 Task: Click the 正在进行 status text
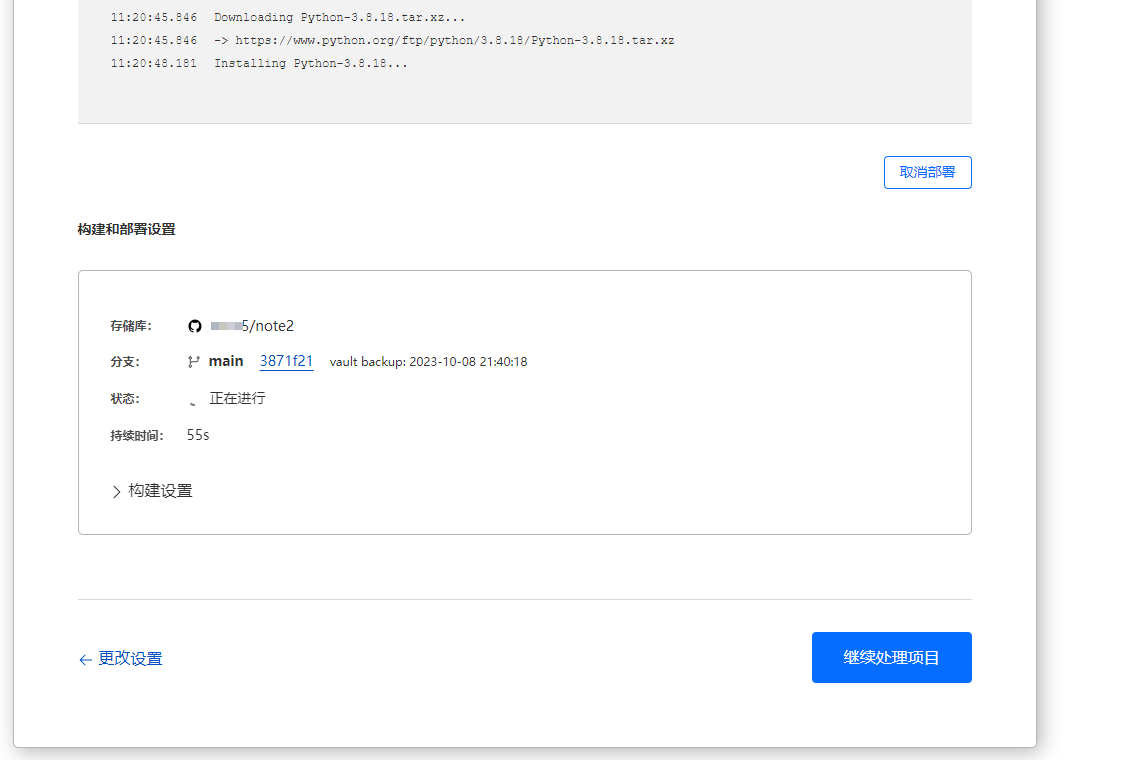click(237, 398)
